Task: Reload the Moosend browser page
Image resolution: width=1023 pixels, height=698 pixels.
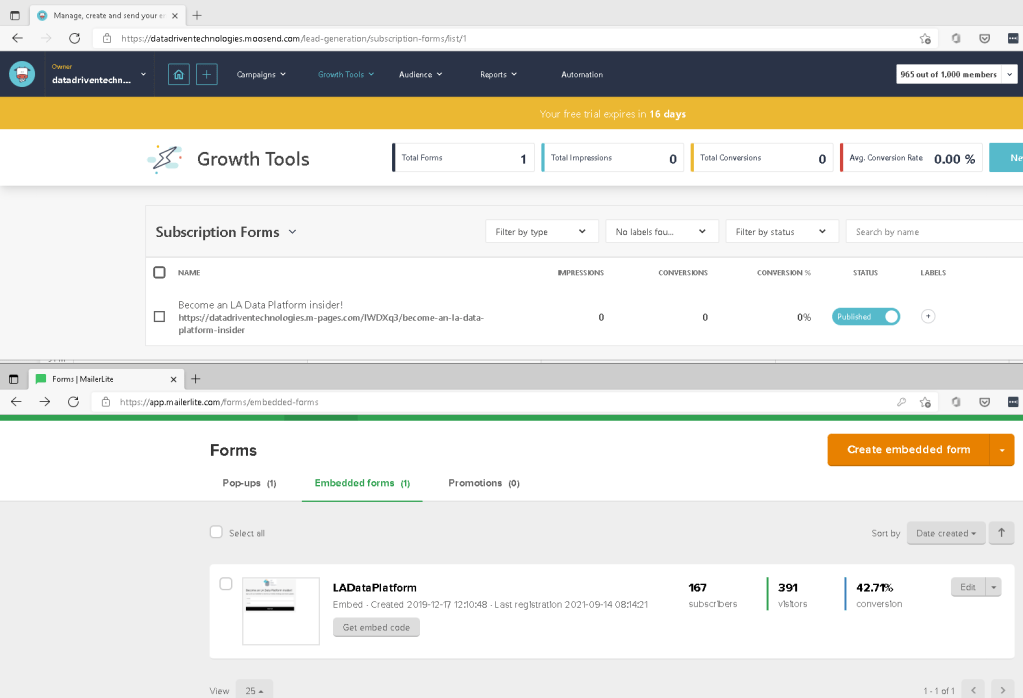Action: click(x=74, y=38)
